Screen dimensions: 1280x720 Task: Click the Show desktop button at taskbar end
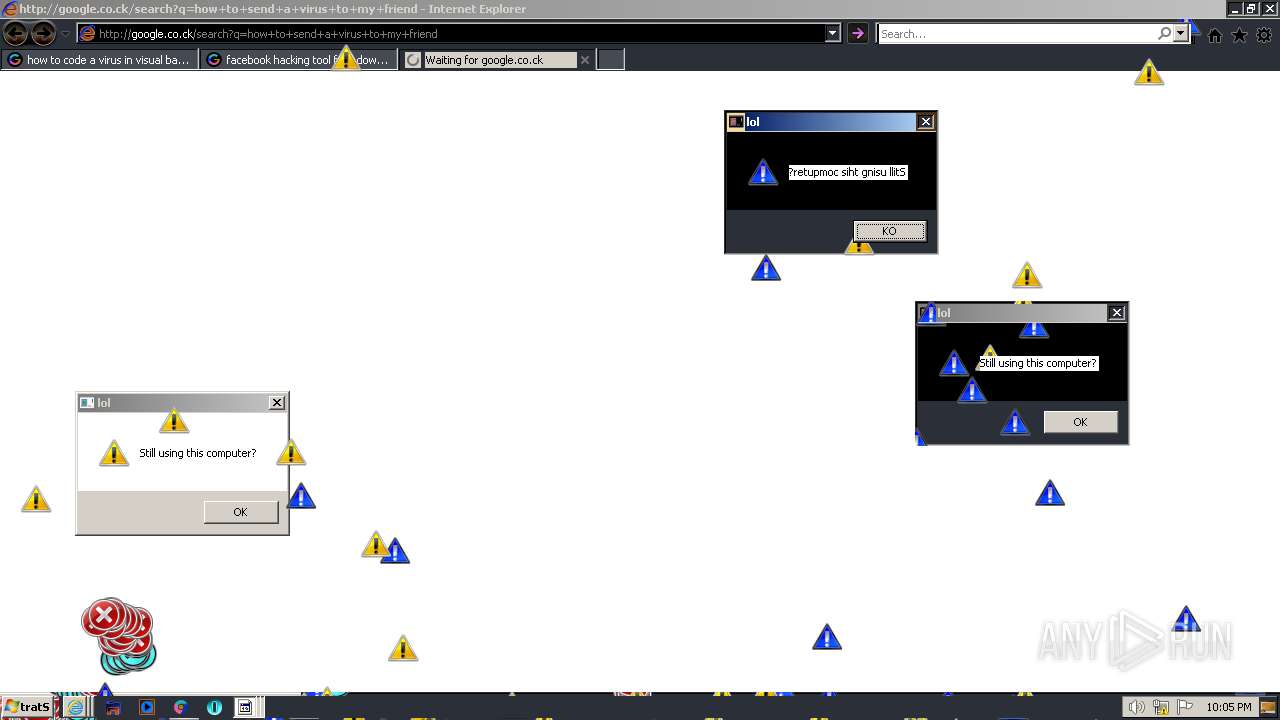coord(1268,708)
